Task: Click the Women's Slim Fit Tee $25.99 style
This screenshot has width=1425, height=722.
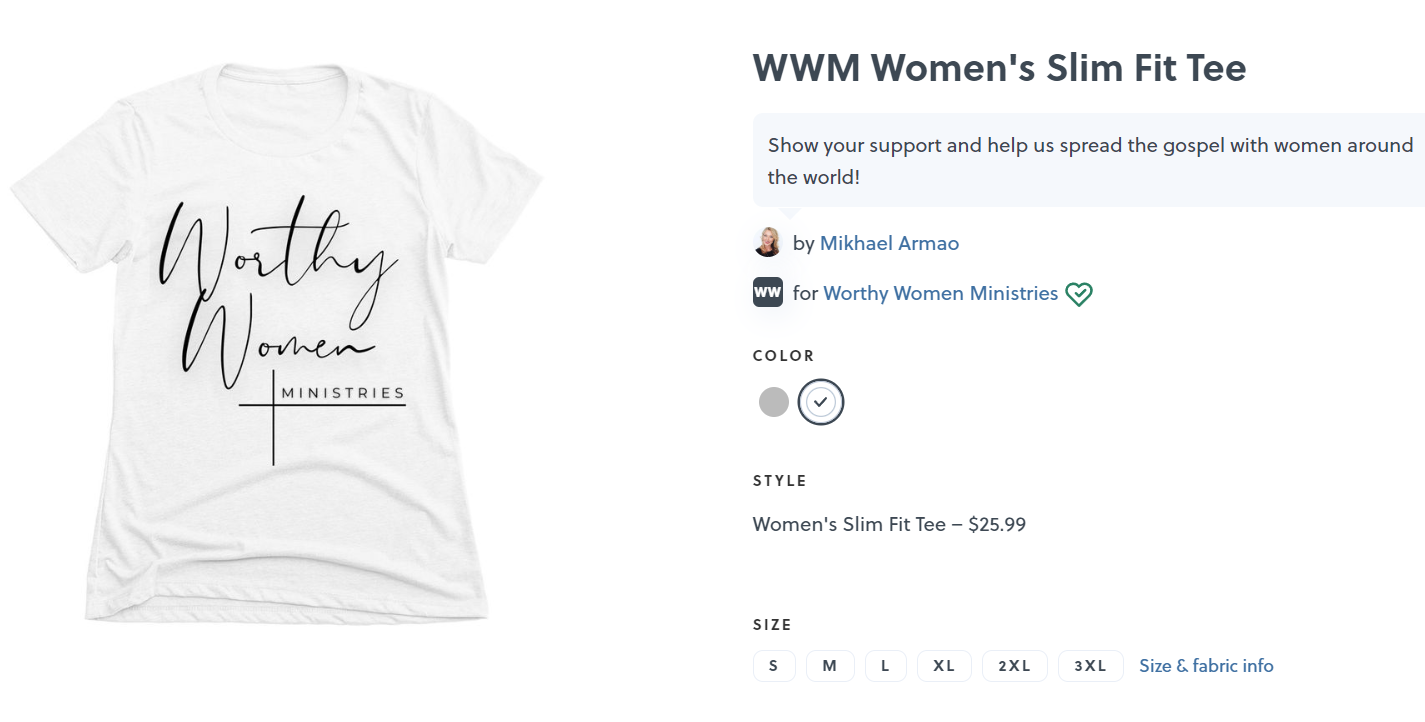Action: coord(889,524)
